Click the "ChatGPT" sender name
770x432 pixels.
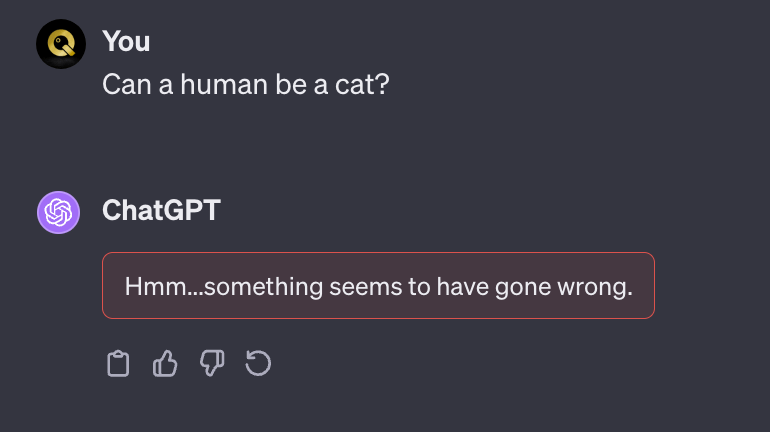point(161,210)
